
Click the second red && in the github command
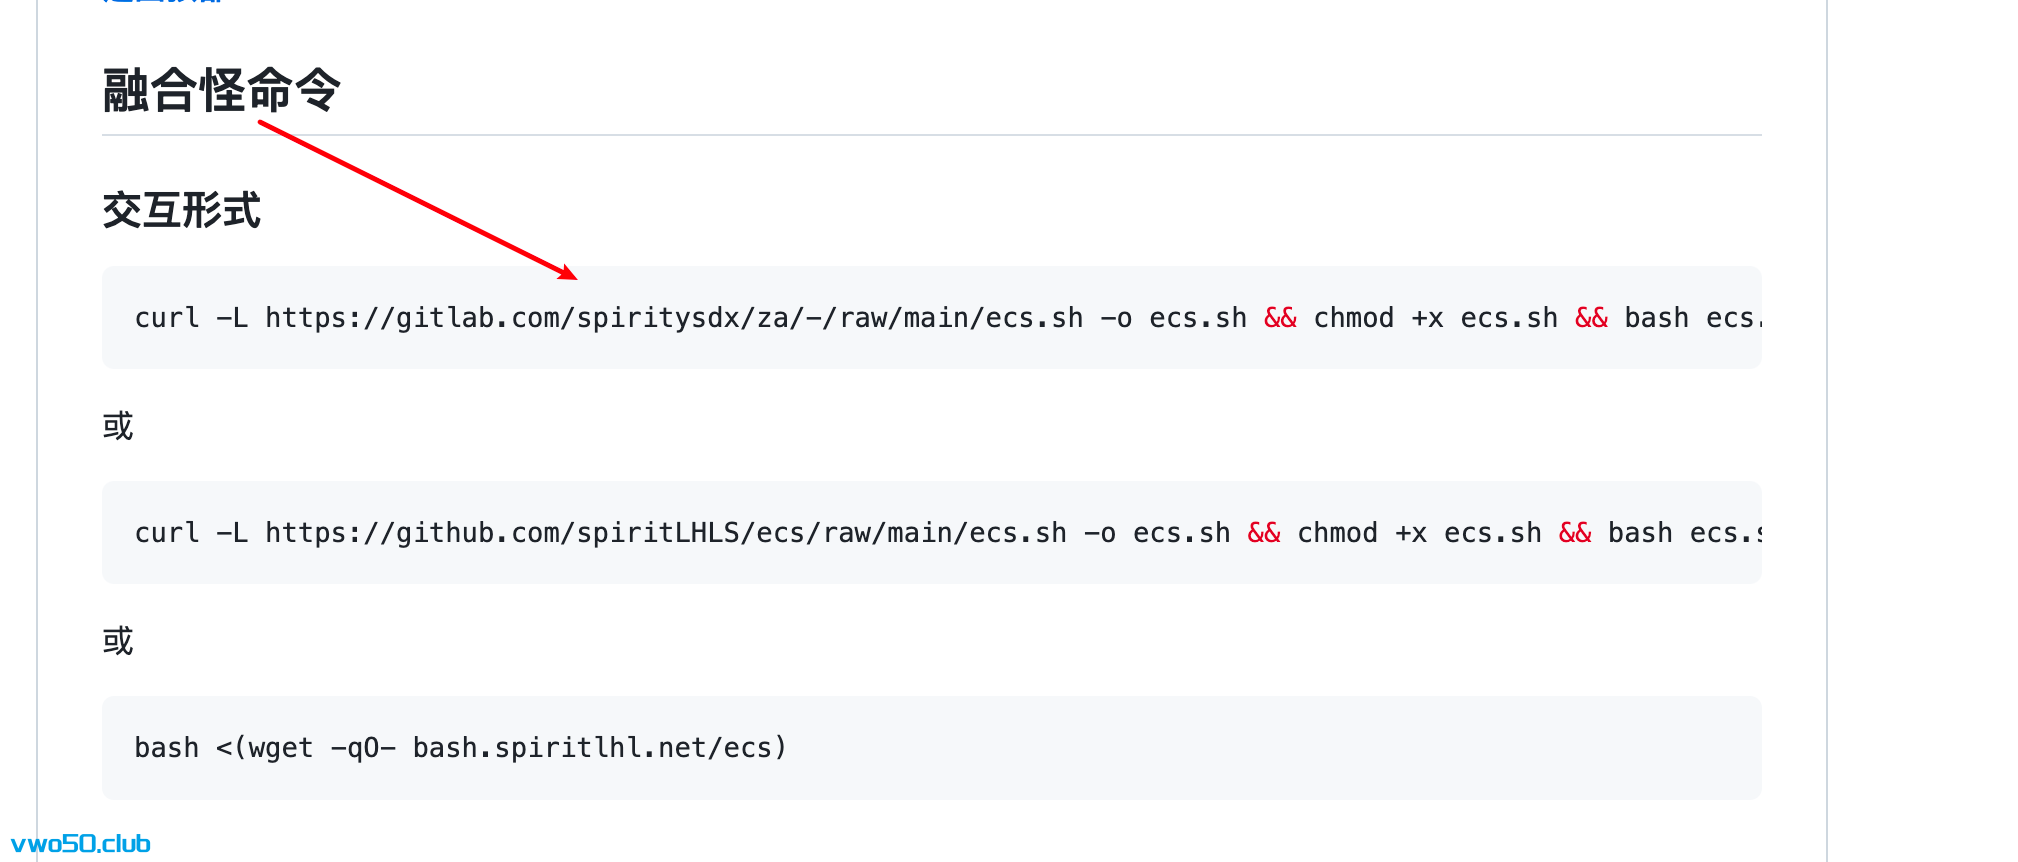point(1575,533)
